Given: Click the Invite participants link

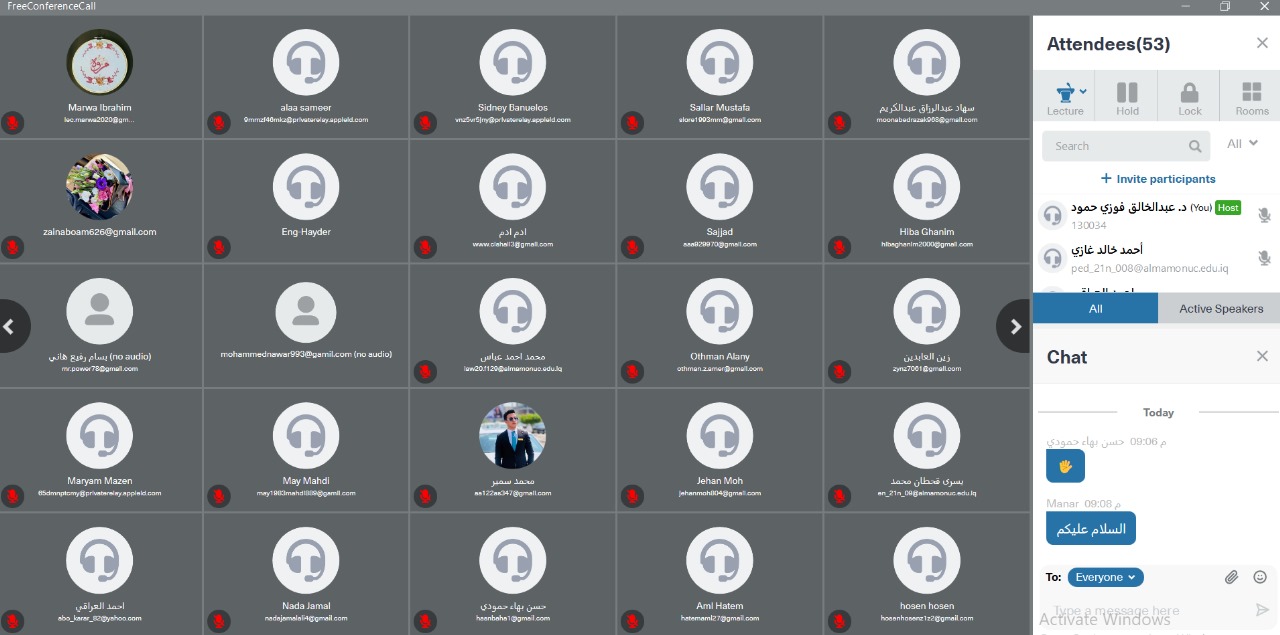Looking at the screenshot, I should coord(1158,179).
